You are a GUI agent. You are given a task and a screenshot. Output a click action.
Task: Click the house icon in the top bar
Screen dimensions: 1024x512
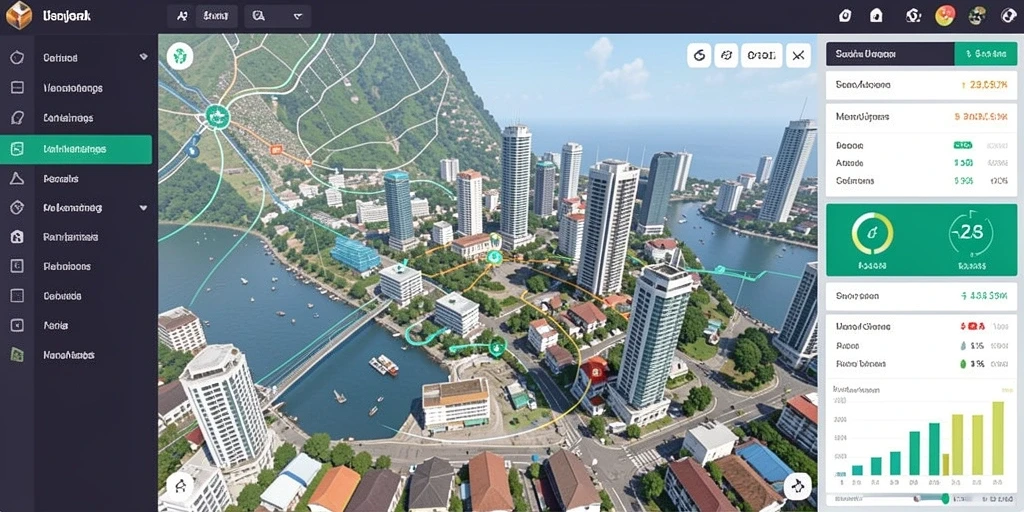coord(876,16)
